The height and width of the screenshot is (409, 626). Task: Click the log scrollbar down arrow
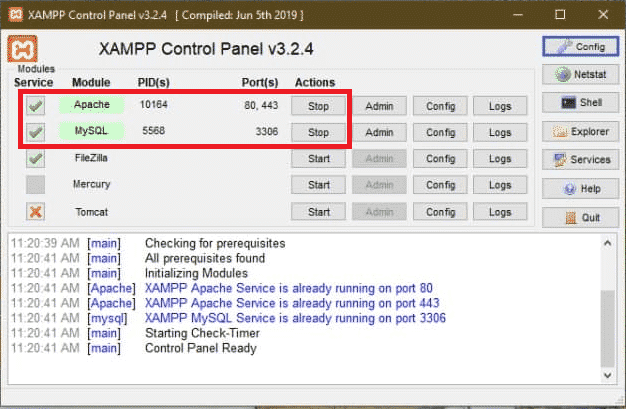click(x=608, y=375)
